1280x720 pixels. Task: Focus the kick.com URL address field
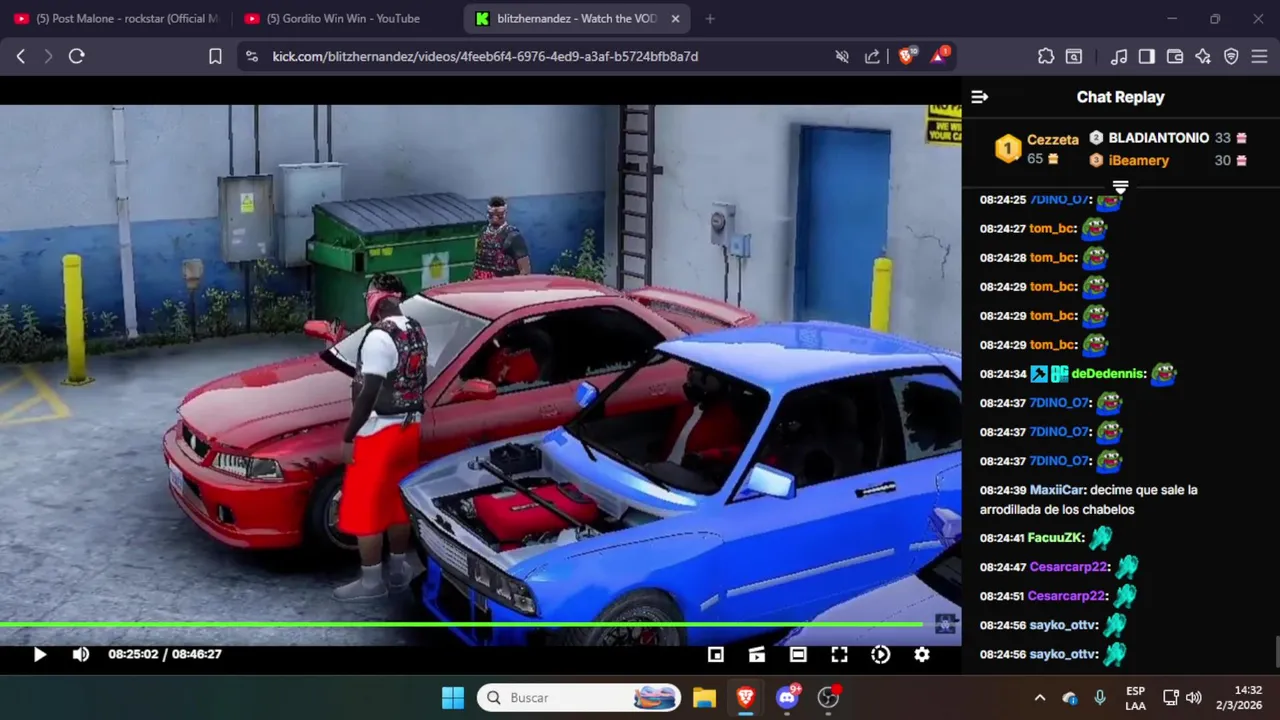(x=485, y=56)
